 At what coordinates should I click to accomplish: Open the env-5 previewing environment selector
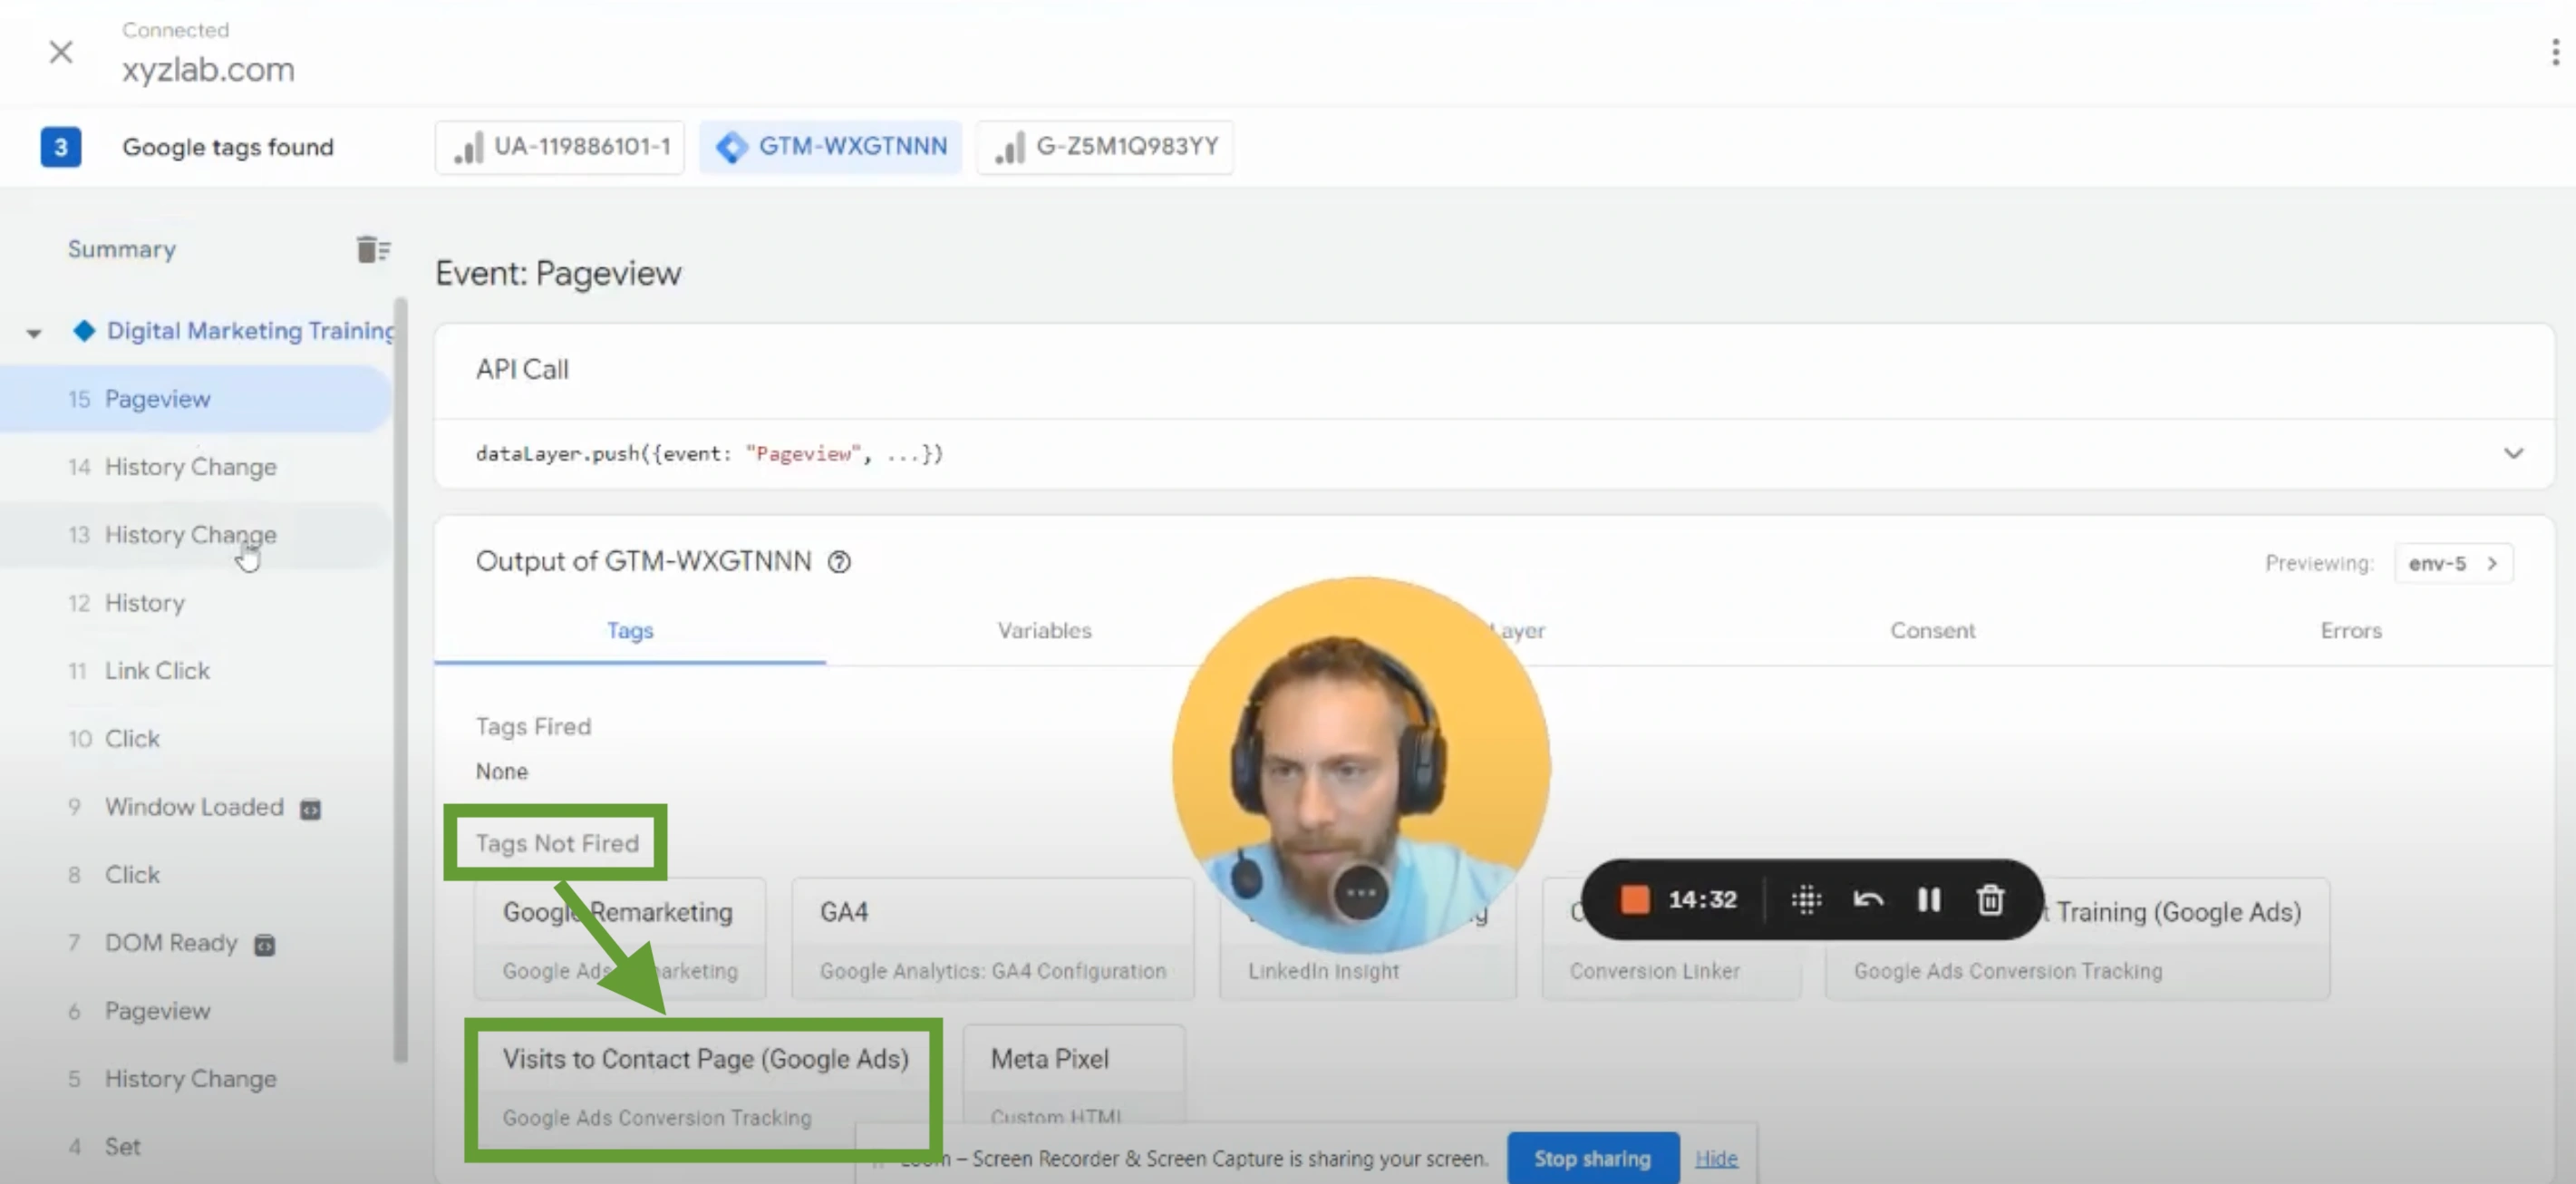coord(2453,563)
